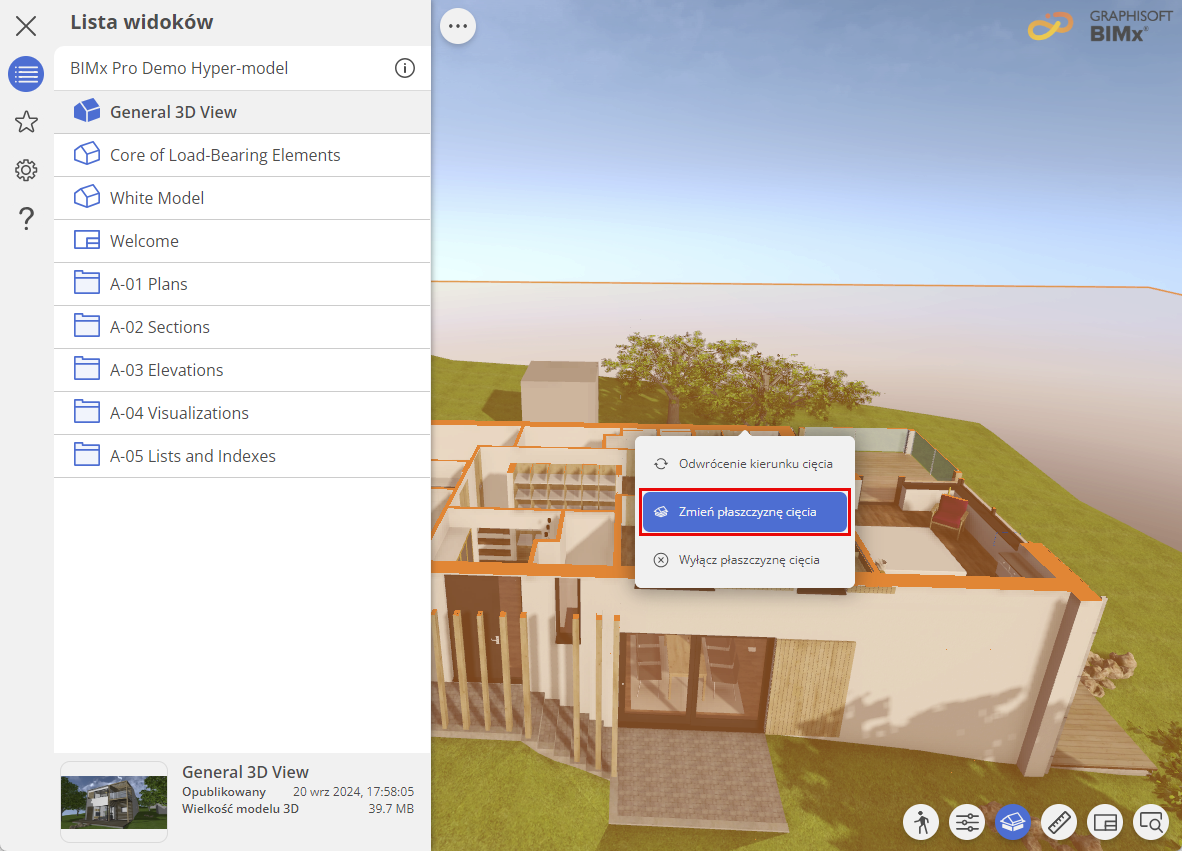Click the White Model cube icon
1182x851 pixels.
click(x=87, y=197)
